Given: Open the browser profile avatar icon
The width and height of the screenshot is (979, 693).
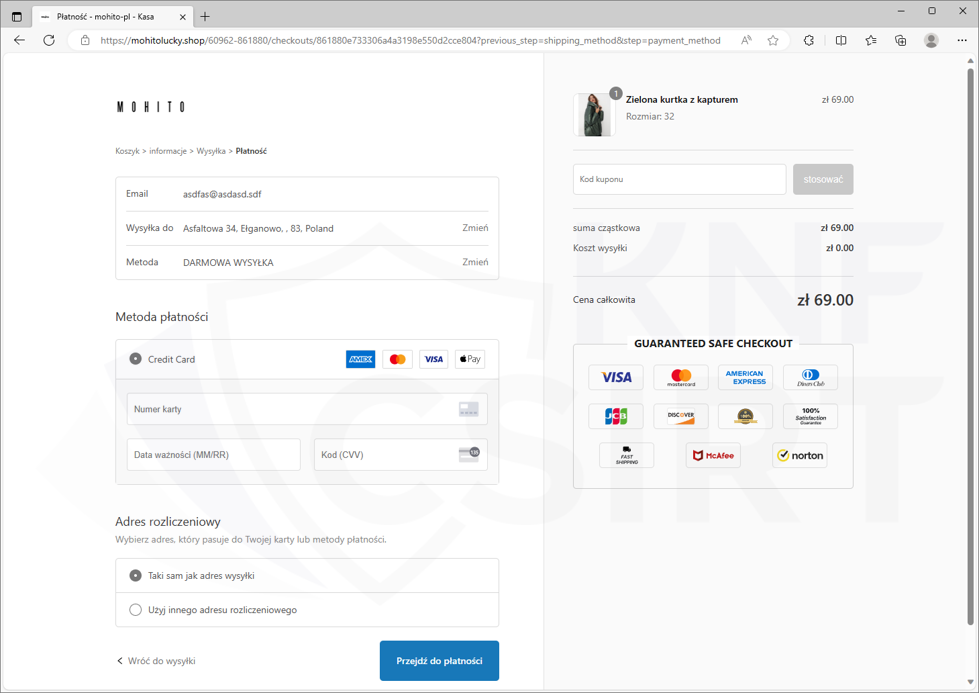Looking at the screenshot, I should tap(931, 41).
